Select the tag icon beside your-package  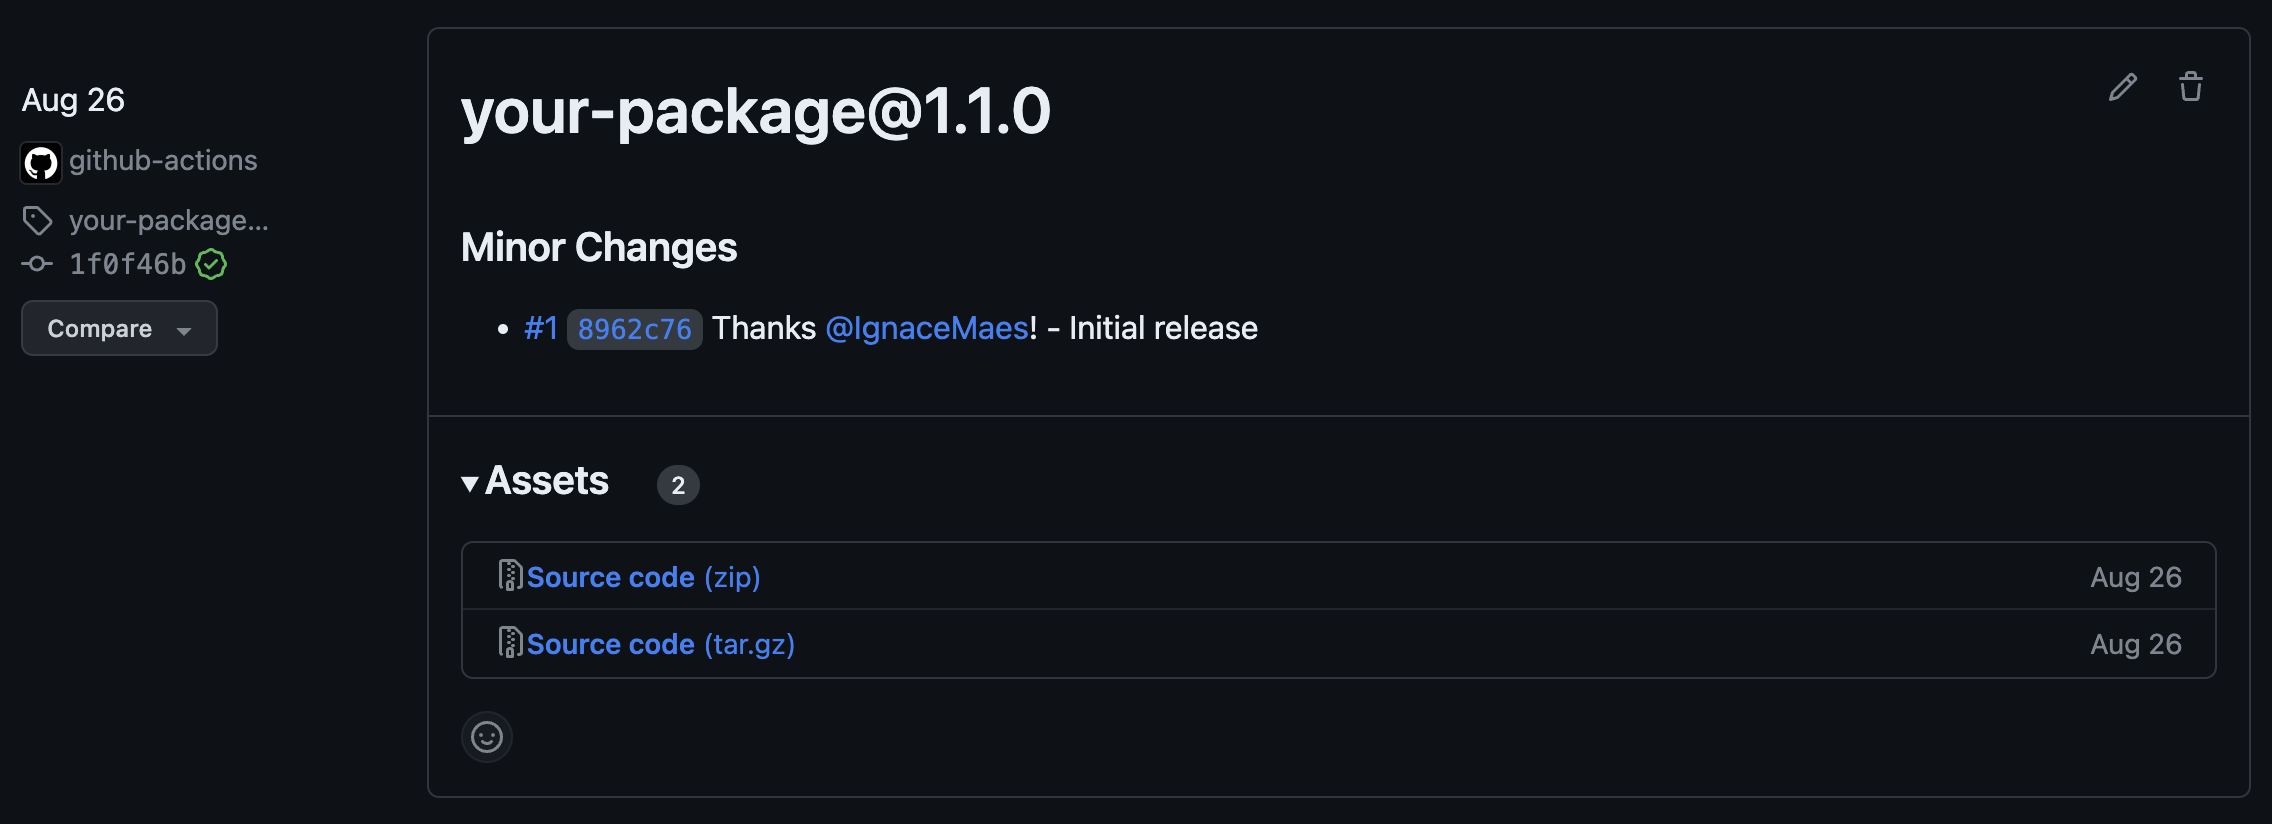(37, 220)
